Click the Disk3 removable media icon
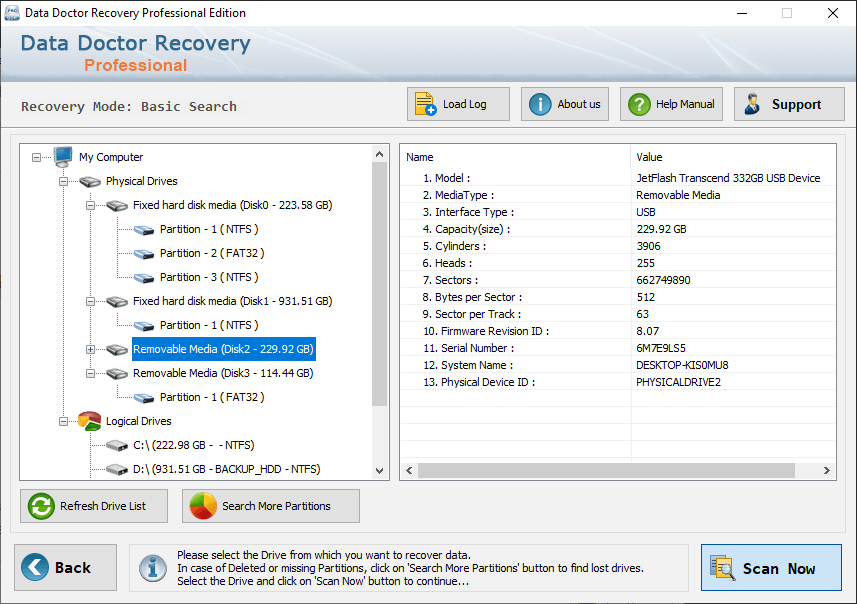 coord(117,374)
